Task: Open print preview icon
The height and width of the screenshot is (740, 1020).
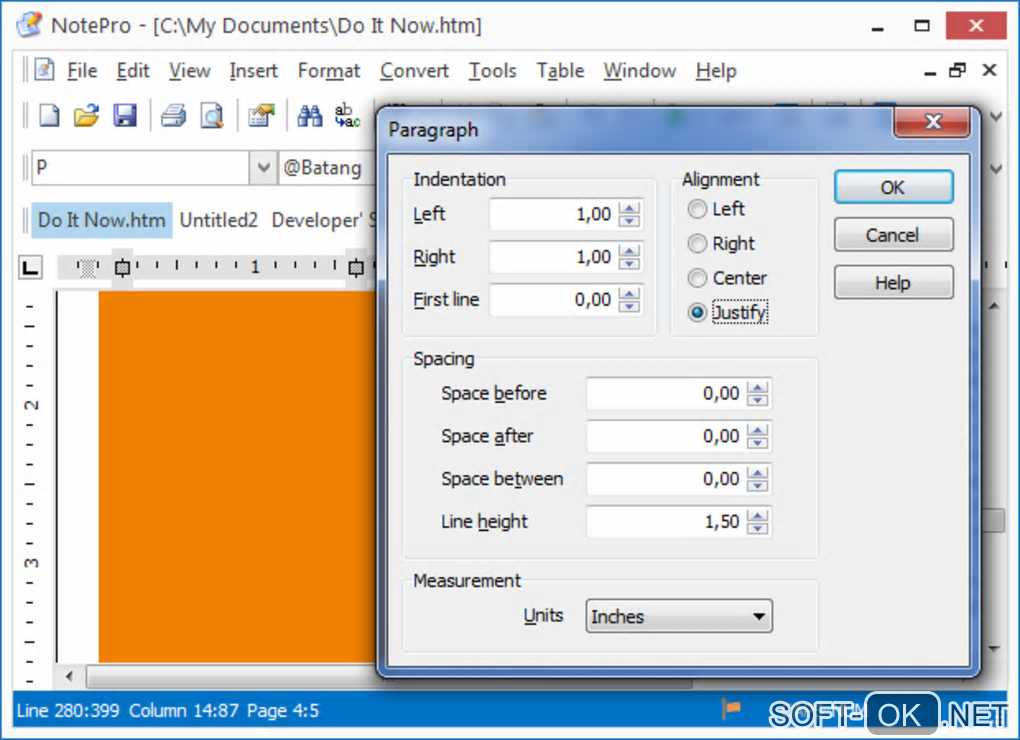Action: (211, 116)
